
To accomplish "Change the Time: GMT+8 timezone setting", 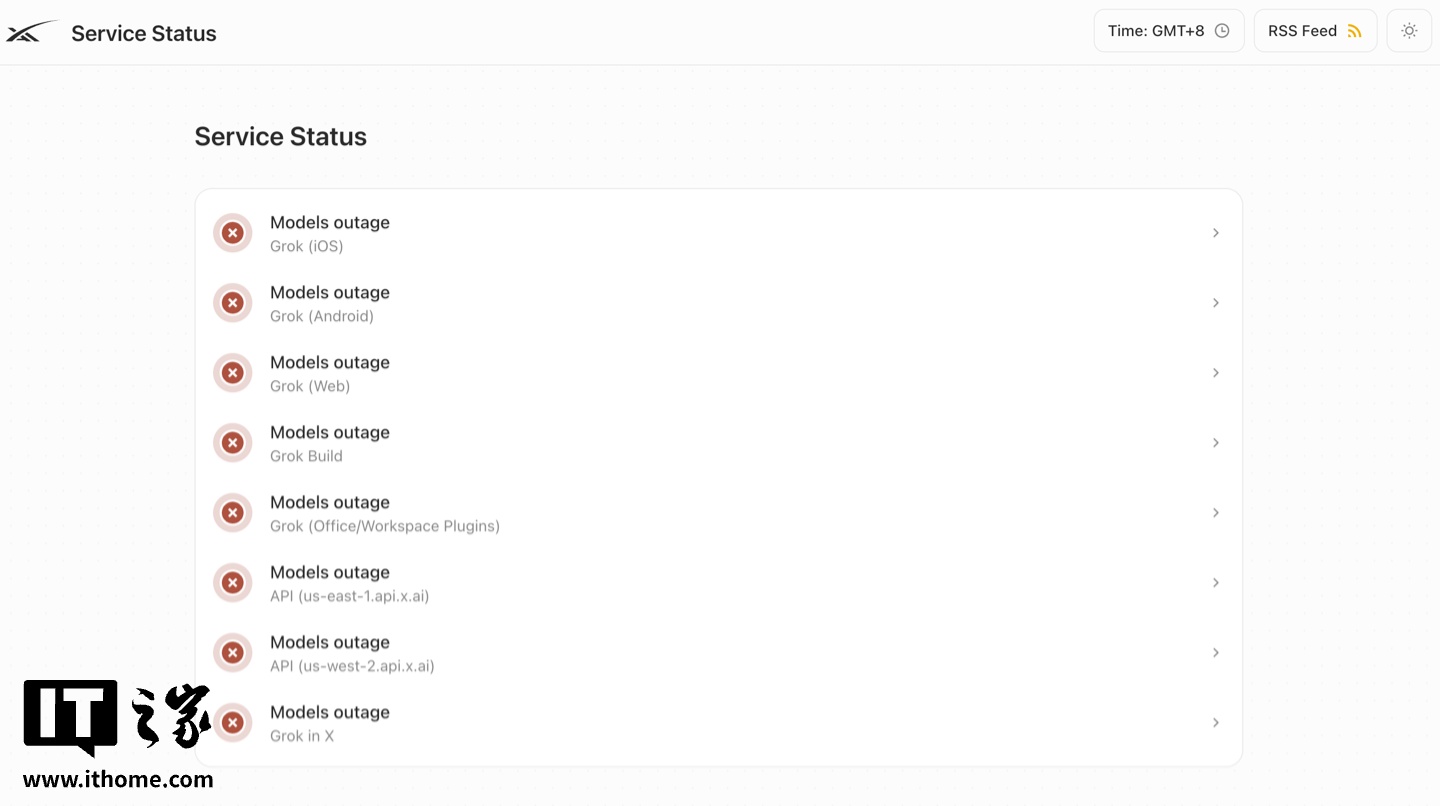I will click(1169, 31).
